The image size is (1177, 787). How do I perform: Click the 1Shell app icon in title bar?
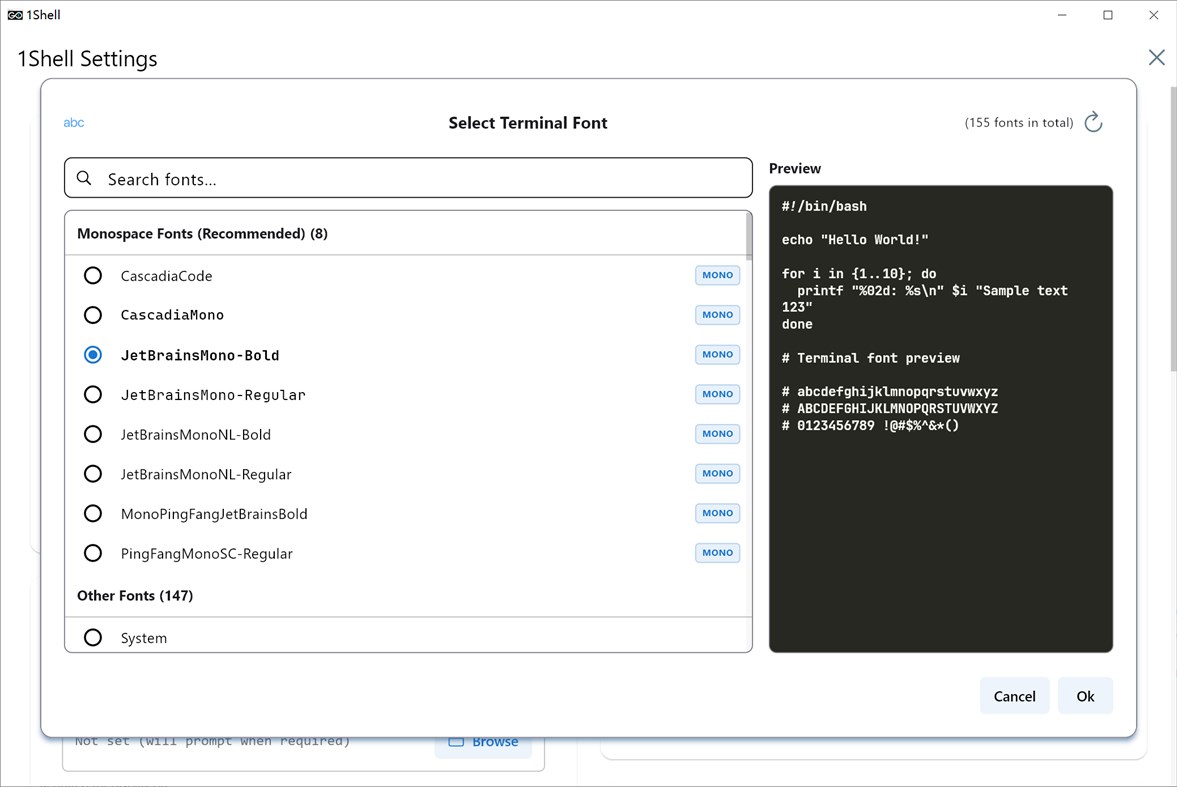pos(14,15)
